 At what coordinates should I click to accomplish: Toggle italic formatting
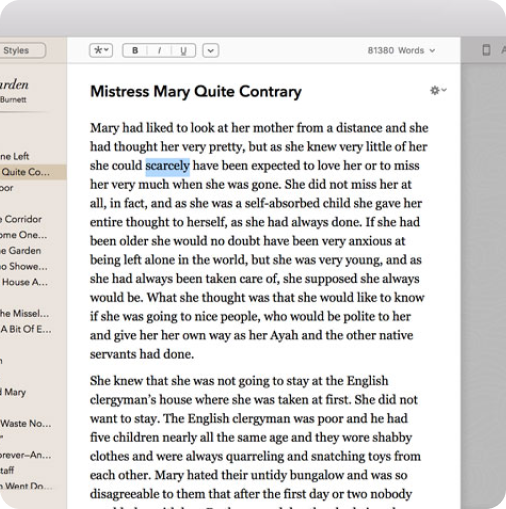pyautogui.click(x=159, y=51)
